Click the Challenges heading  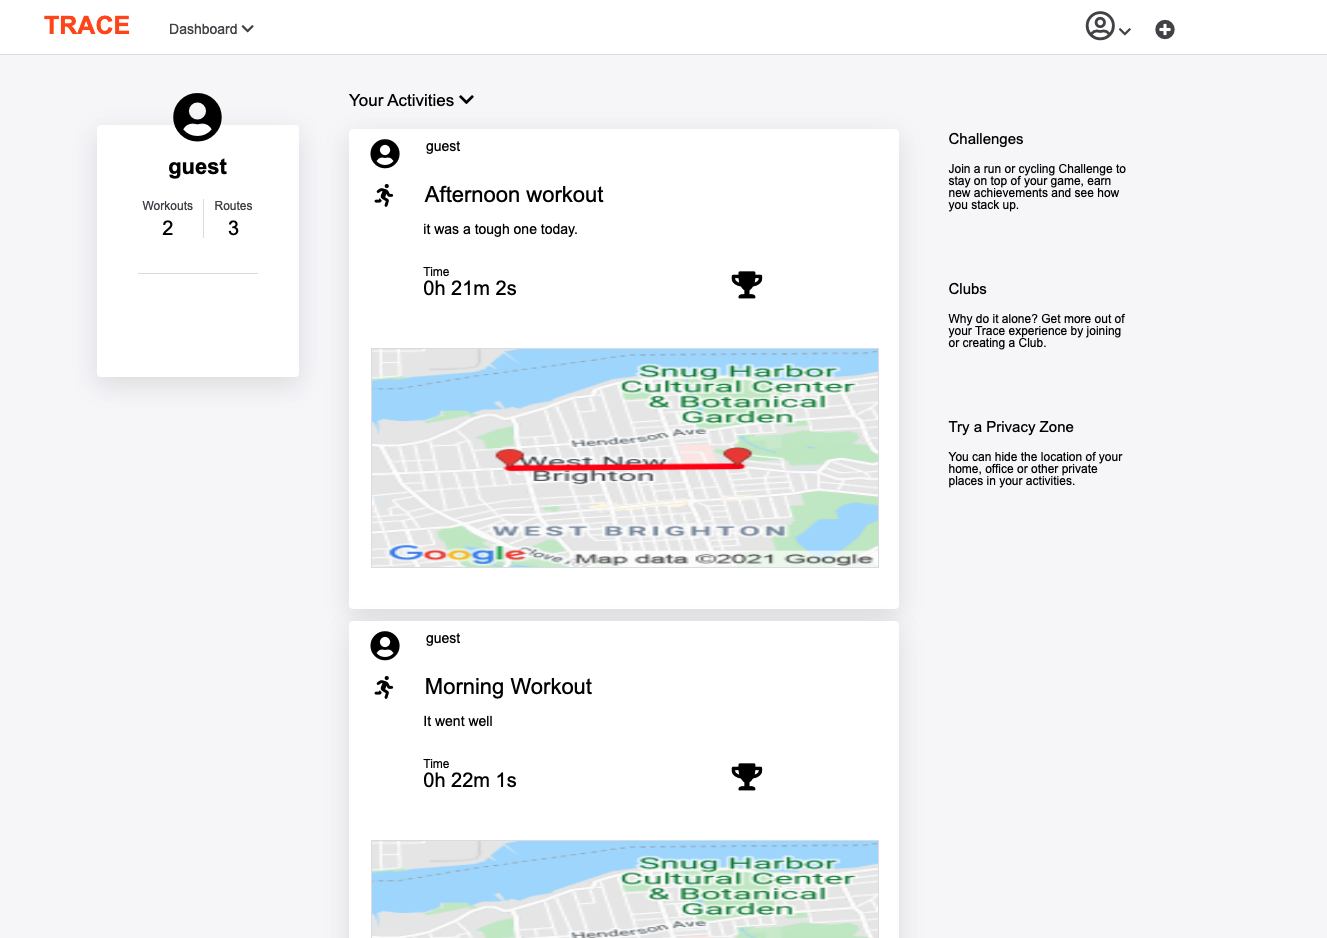tap(986, 139)
